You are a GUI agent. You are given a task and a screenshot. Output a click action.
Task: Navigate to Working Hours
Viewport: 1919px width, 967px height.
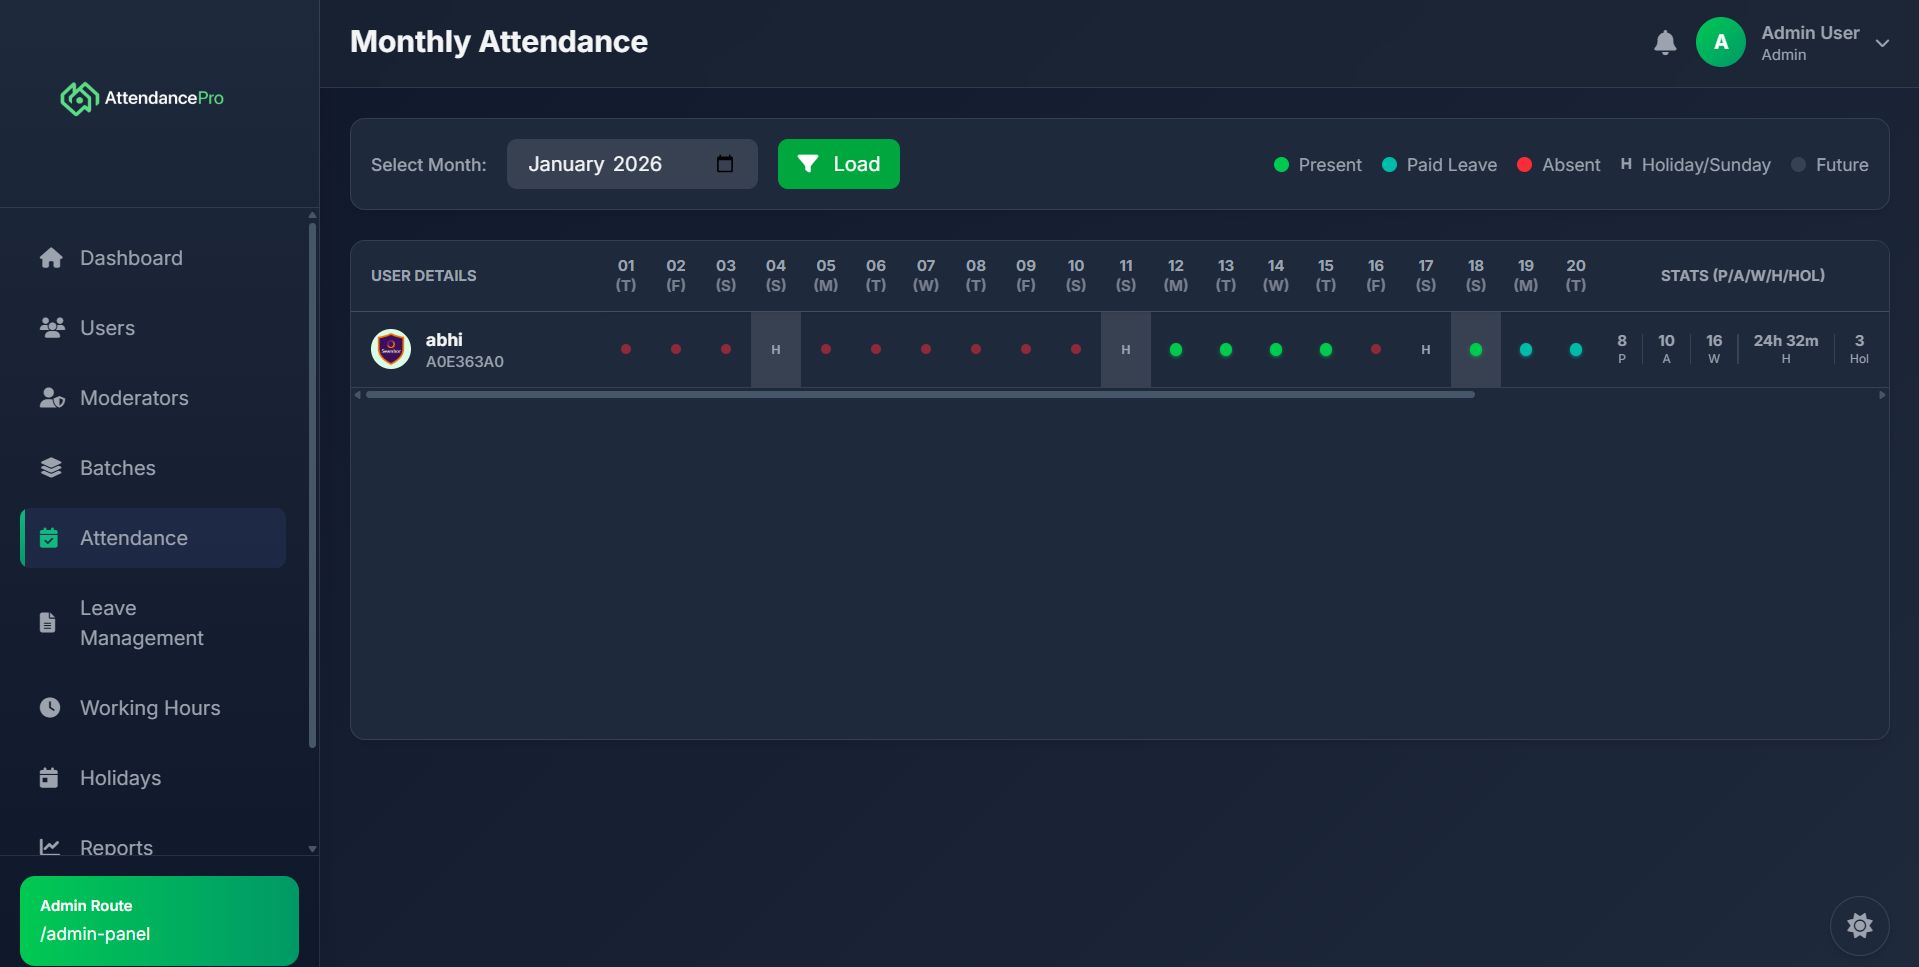tap(150, 708)
